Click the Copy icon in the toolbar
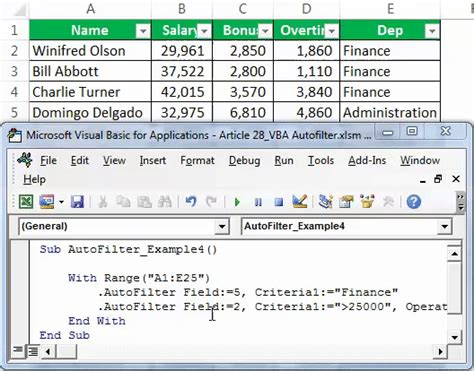474x371 pixels. (123, 202)
